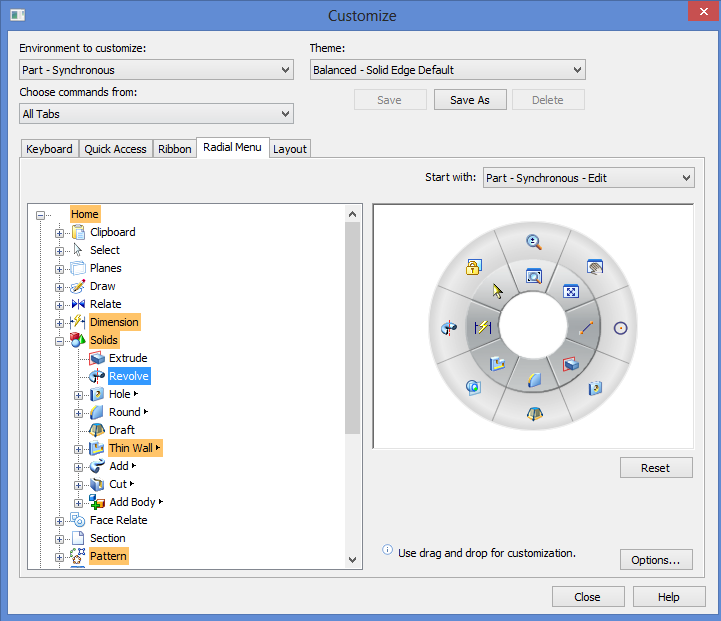The image size is (721, 621).
Task: Expand the Clipboard tree node
Action: tap(59, 233)
